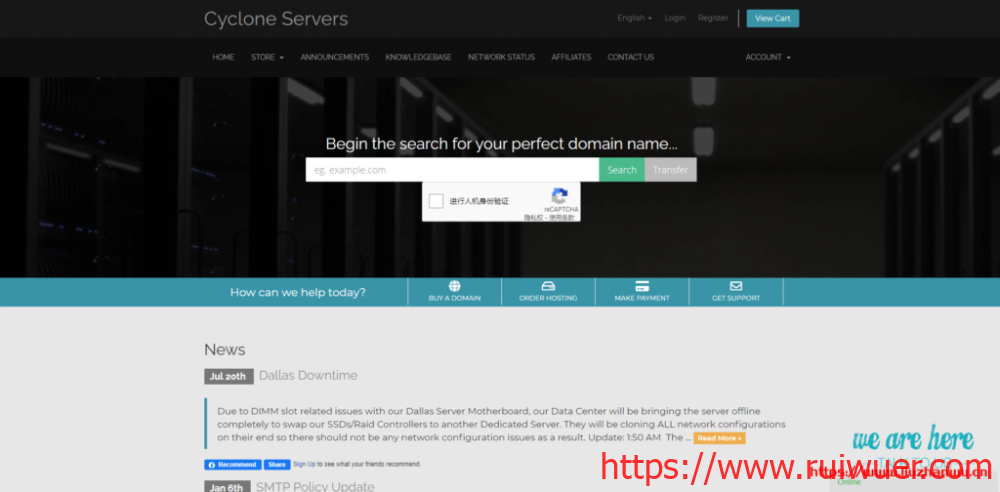Click the credit card icon above Make Payment
Viewport: 1000px width, 492px height.
tap(642, 286)
